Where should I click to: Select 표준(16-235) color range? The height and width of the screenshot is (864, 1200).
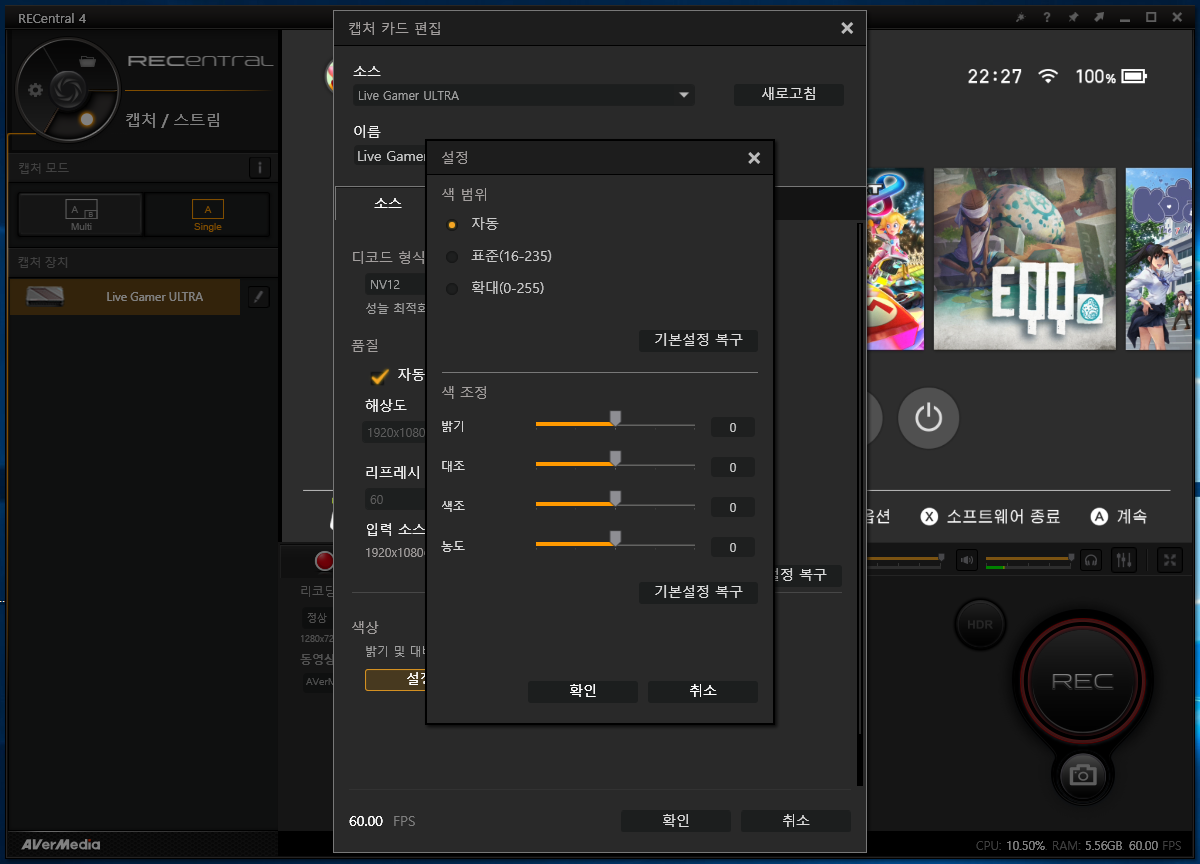tap(499, 256)
